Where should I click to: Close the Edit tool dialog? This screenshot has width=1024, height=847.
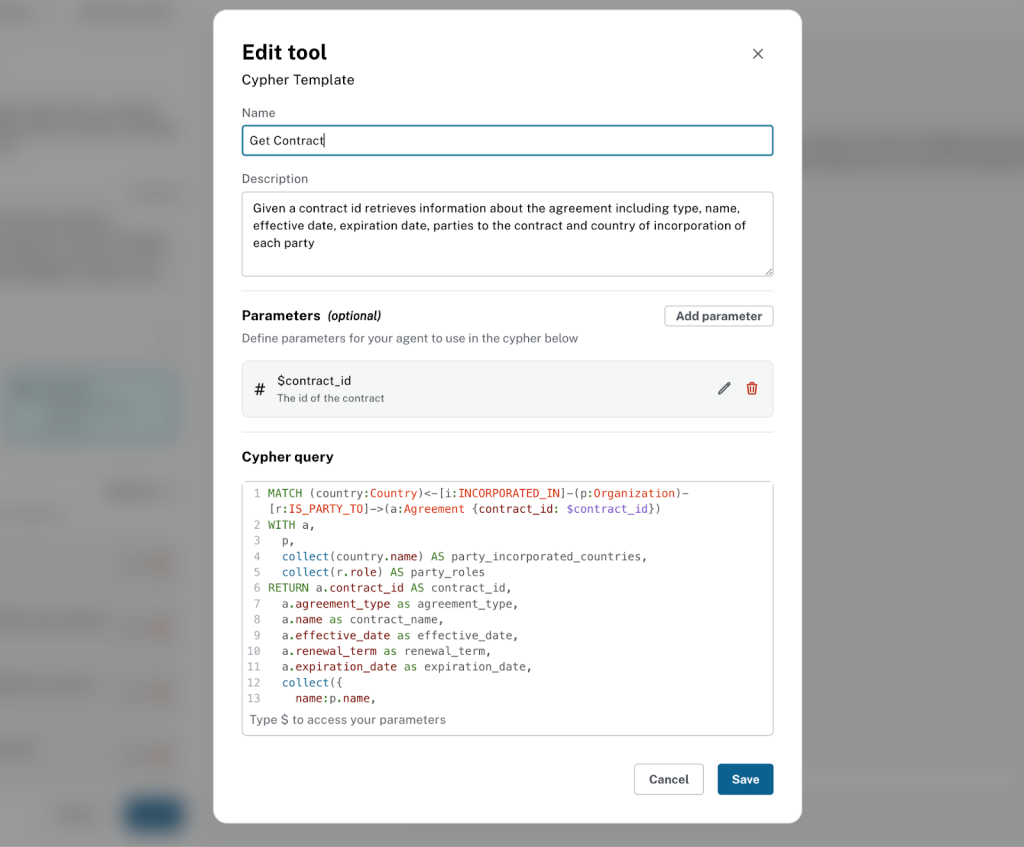(x=757, y=54)
